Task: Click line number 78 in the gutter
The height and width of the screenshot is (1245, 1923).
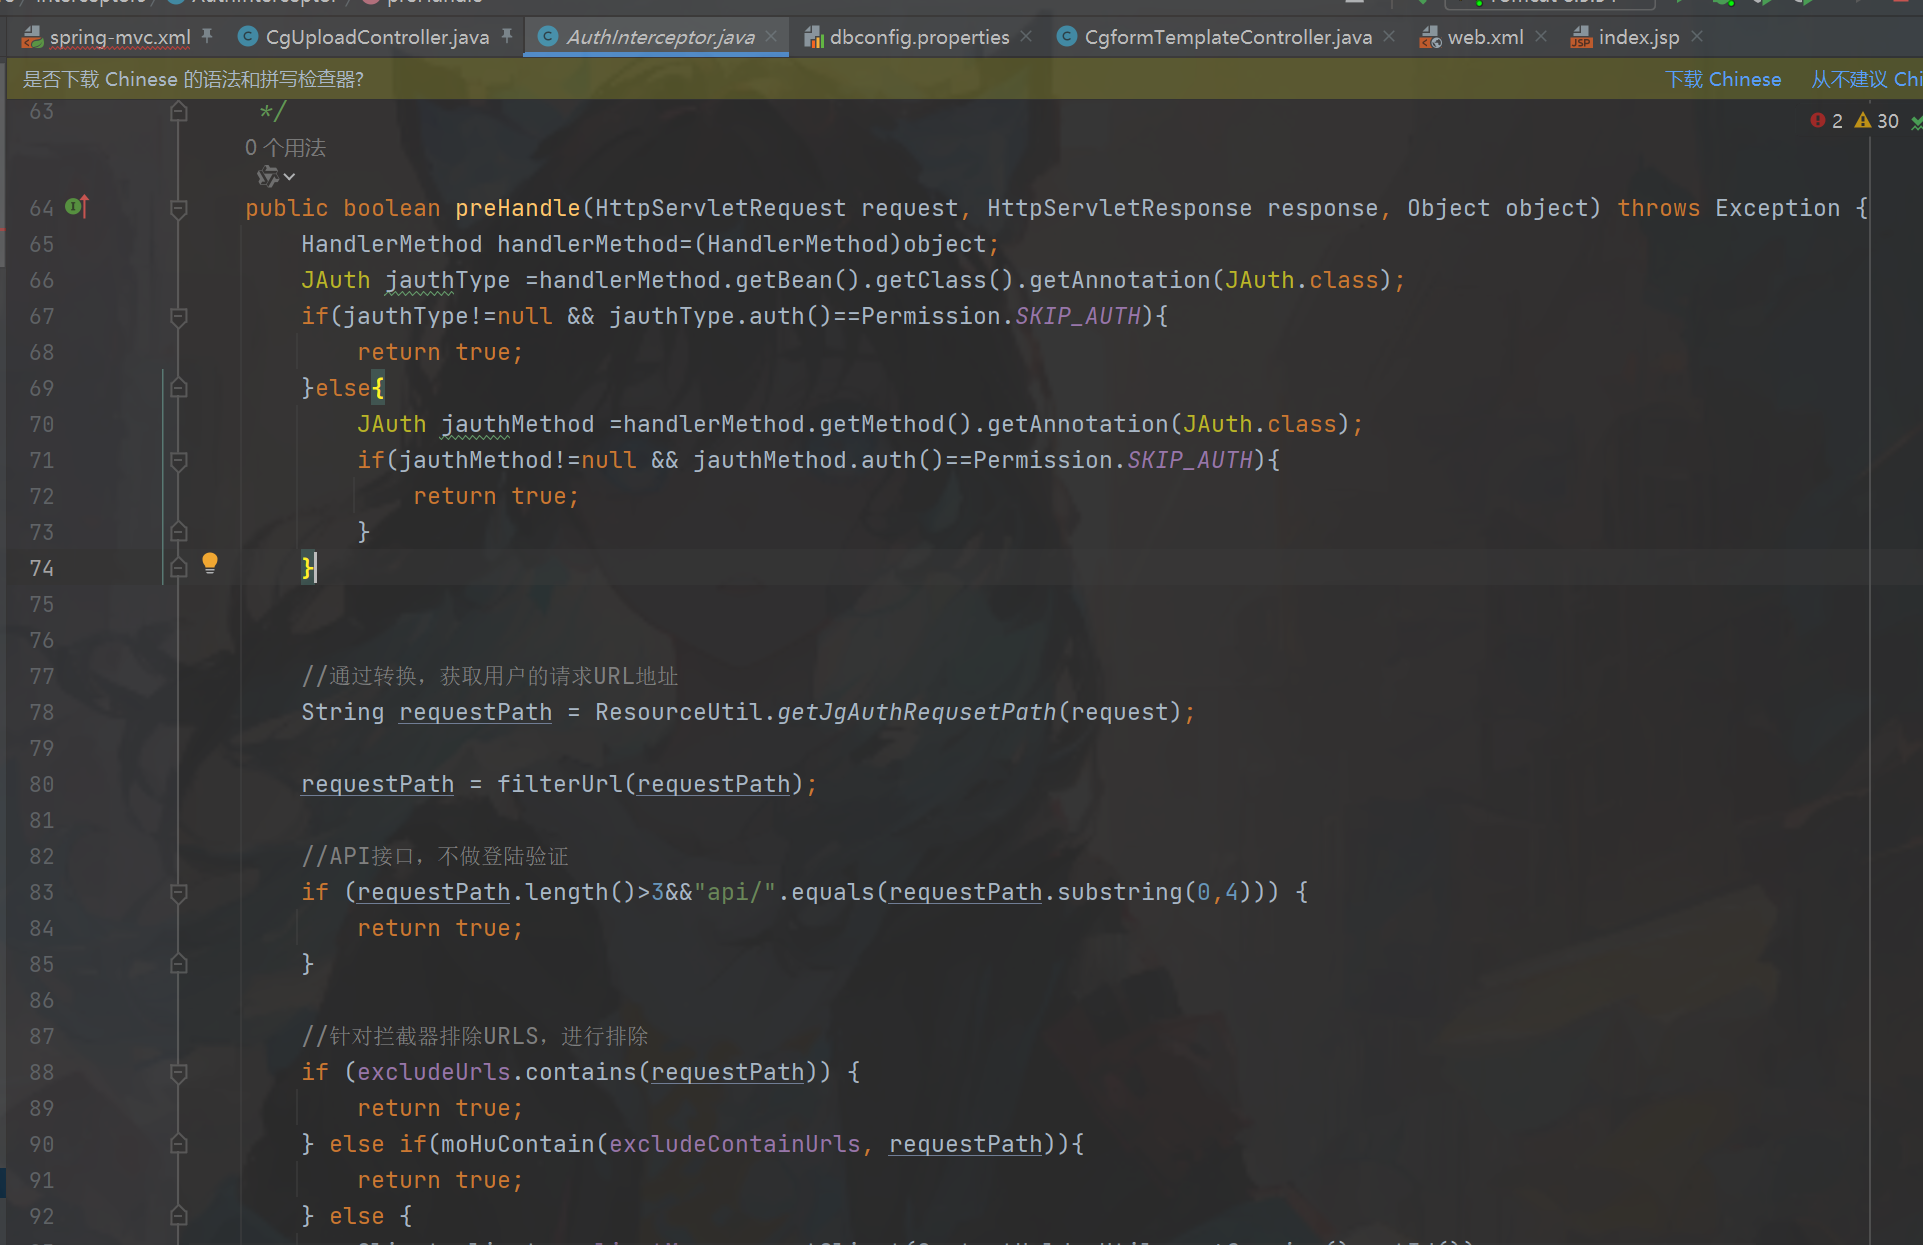Action: [x=42, y=713]
